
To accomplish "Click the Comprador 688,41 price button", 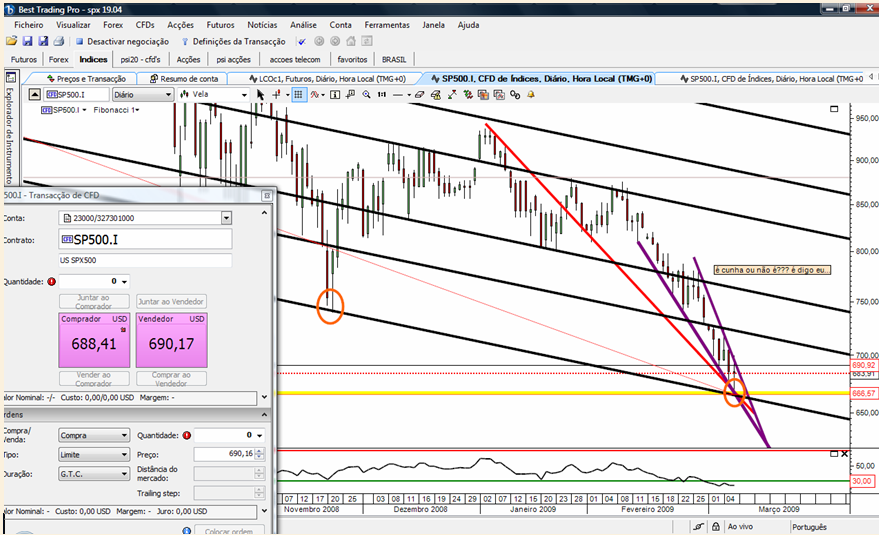I will tap(94, 340).
